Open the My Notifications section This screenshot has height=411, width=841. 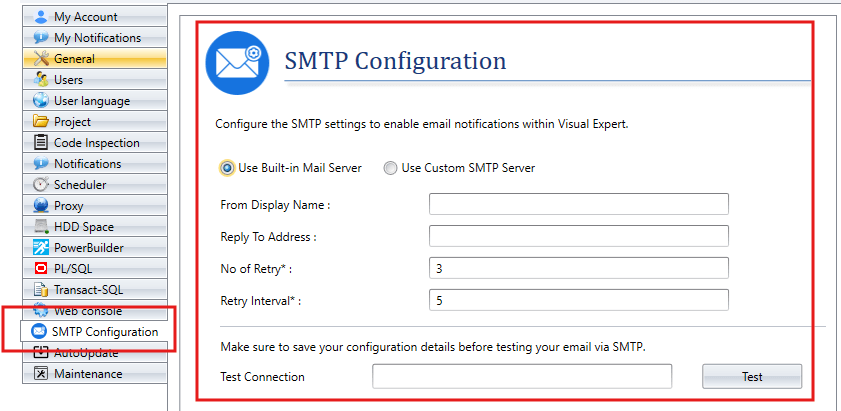pyautogui.click(x=95, y=38)
